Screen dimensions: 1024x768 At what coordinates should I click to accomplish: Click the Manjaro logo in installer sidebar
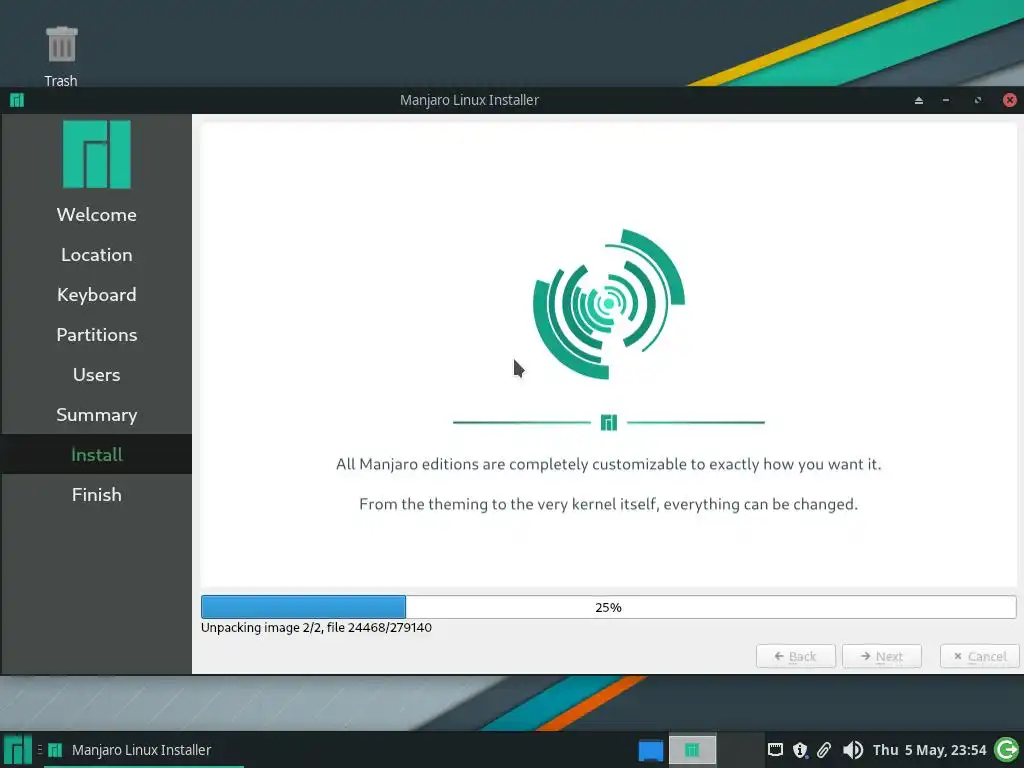tap(97, 155)
